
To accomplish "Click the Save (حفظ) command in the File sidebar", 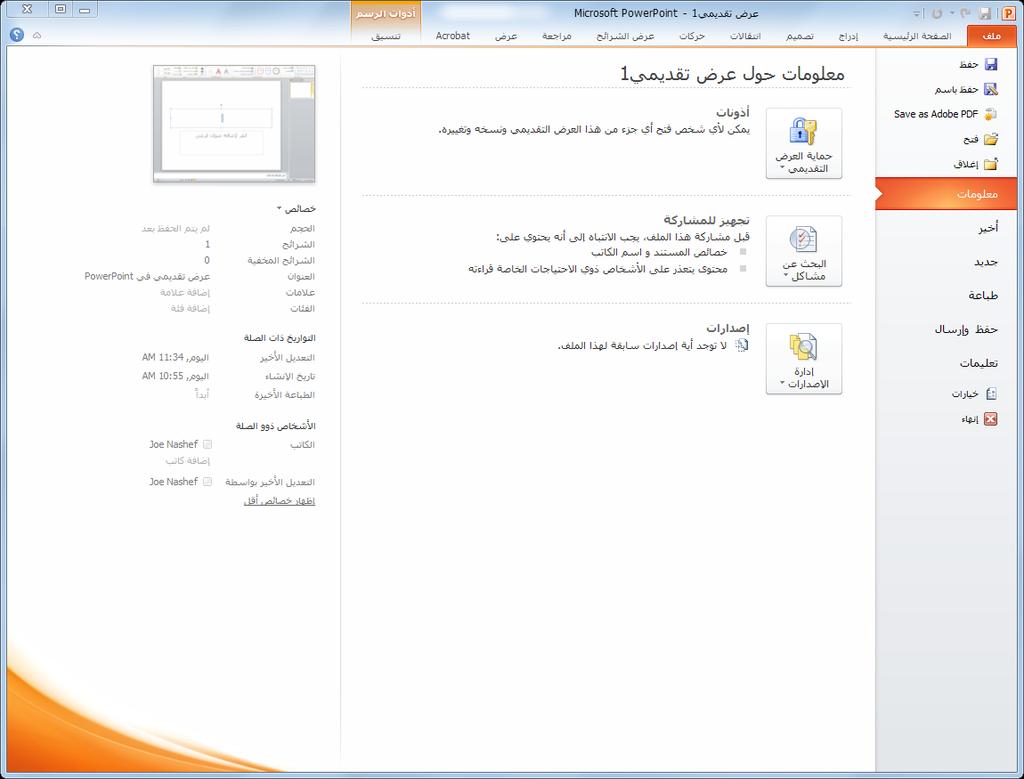I will tap(978, 64).
